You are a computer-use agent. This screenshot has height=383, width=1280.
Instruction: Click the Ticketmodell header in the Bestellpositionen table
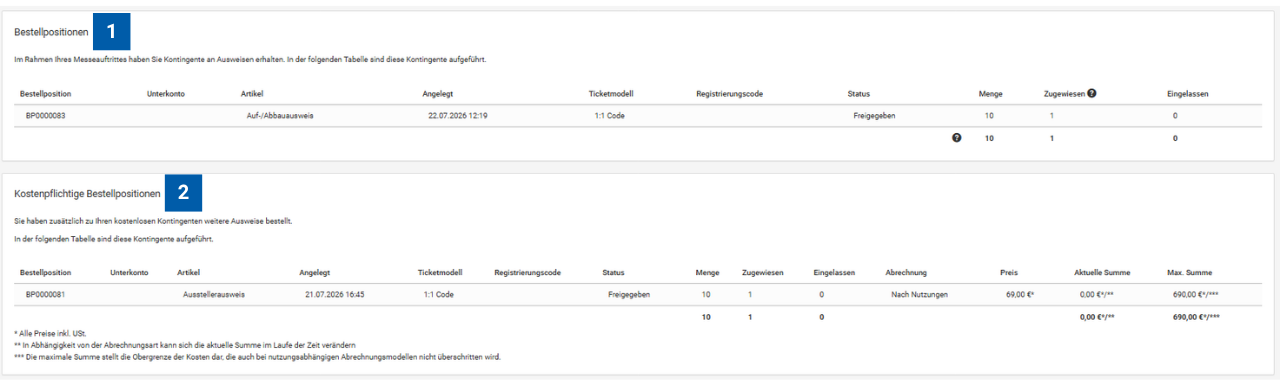611,93
